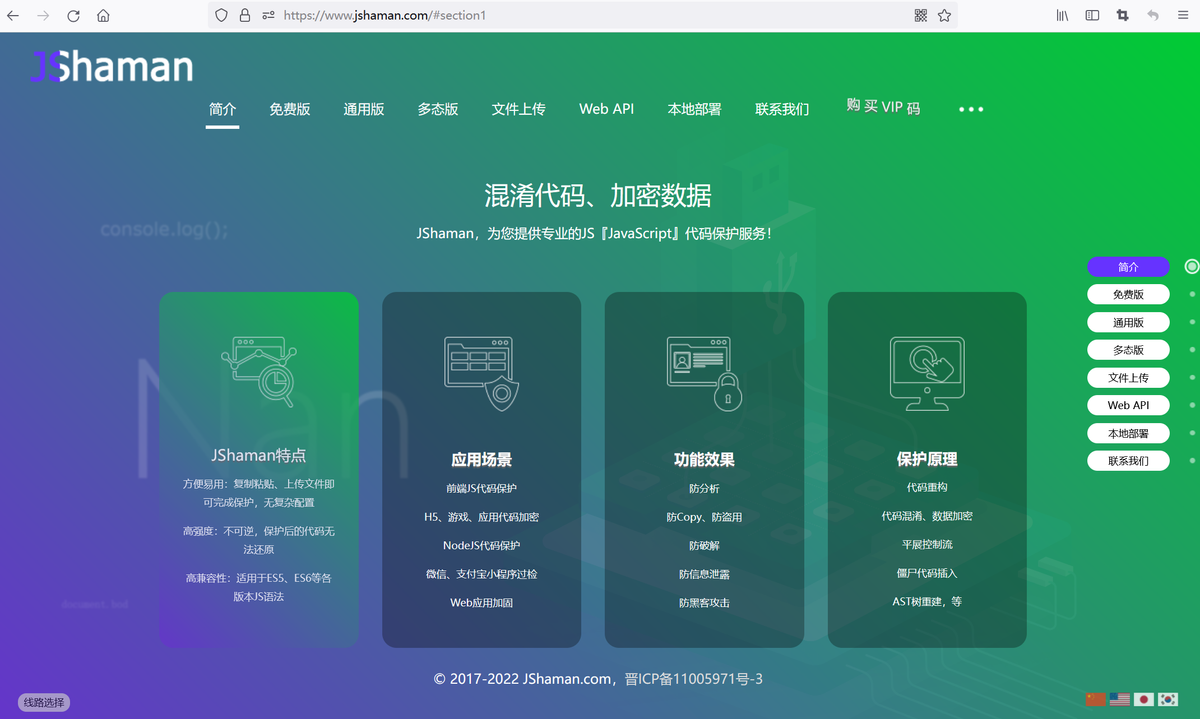Open the 免费版 tab in top navigation

290,109
